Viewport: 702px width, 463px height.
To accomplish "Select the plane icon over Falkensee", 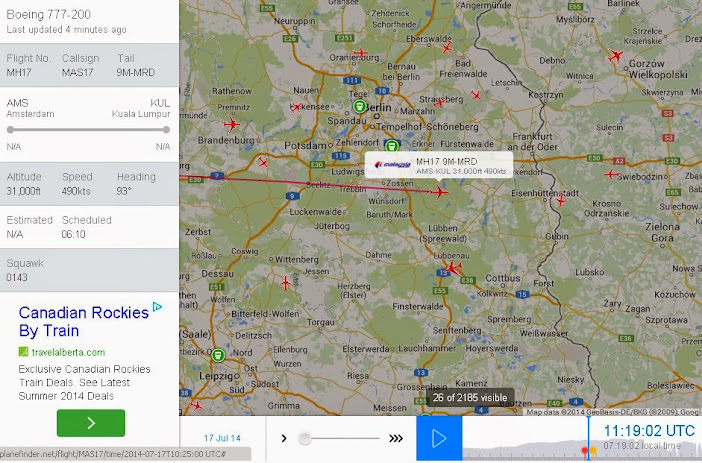I will 296,107.
